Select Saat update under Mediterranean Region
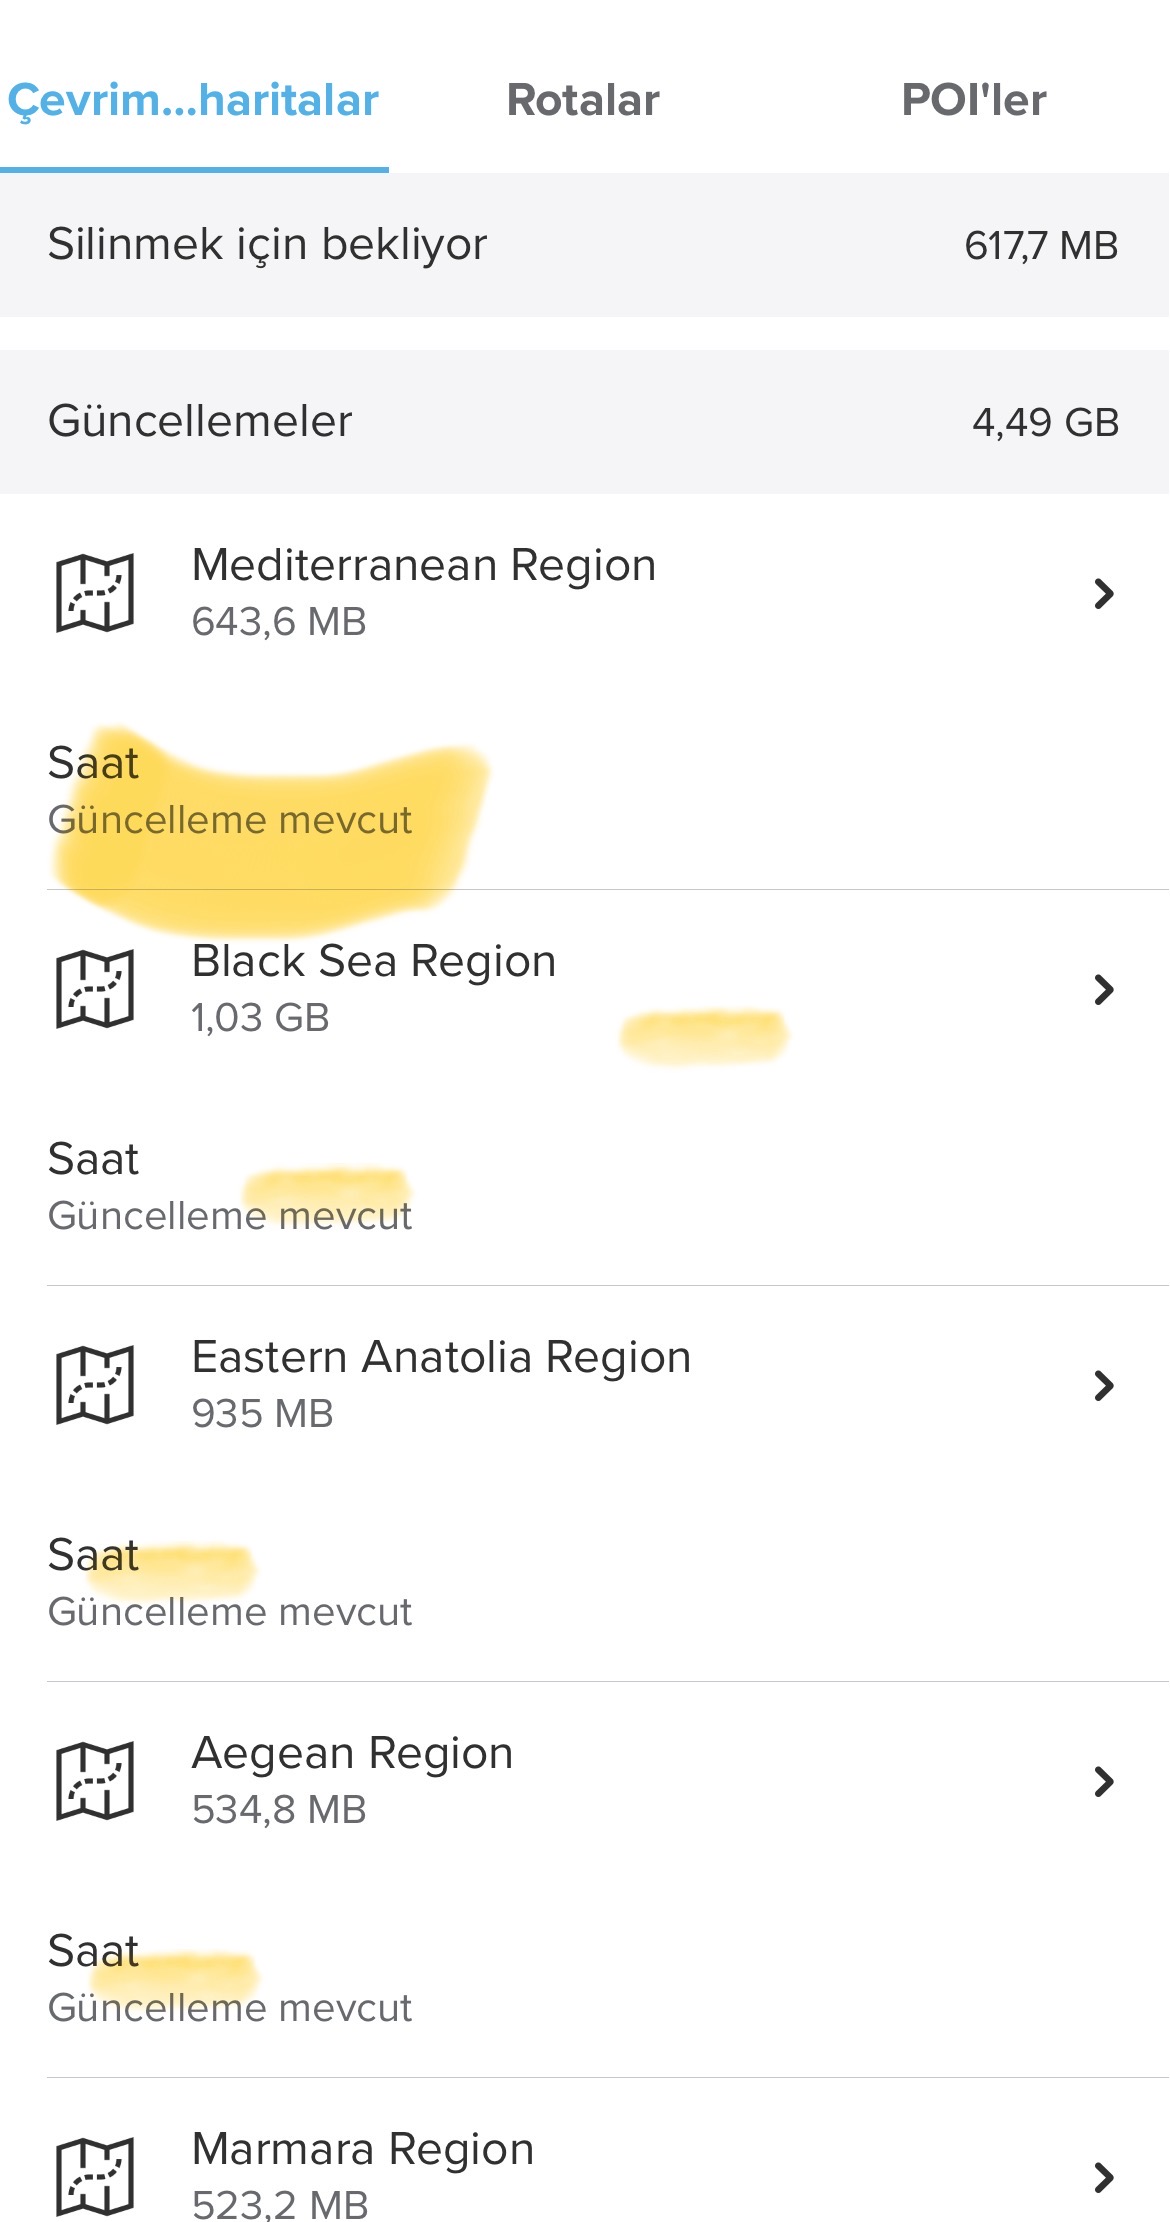Screen dimensions: 1170x2222 click(230, 791)
